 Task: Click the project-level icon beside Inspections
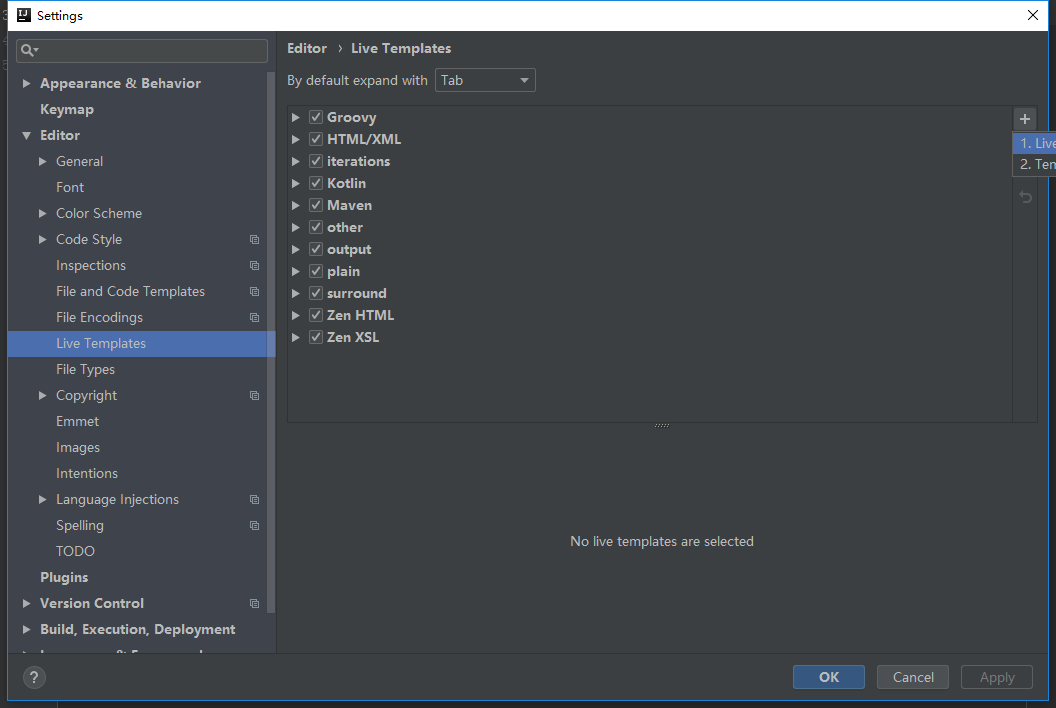254,266
